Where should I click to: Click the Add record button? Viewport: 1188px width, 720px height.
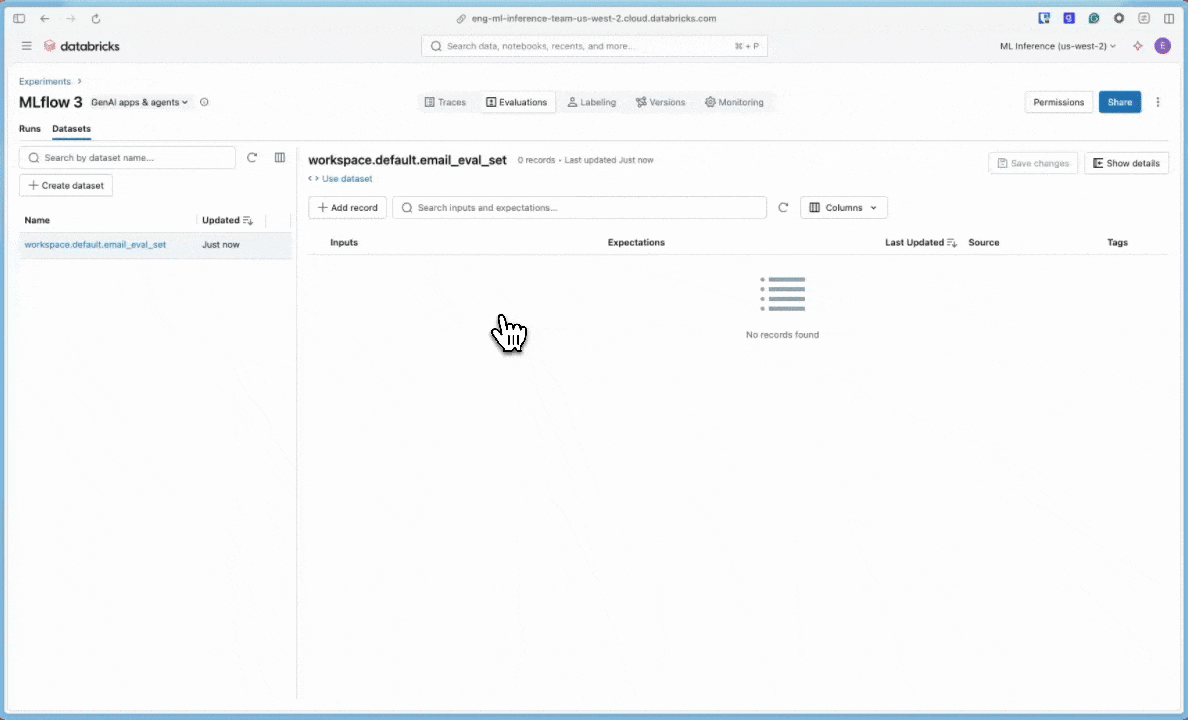[347, 208]
